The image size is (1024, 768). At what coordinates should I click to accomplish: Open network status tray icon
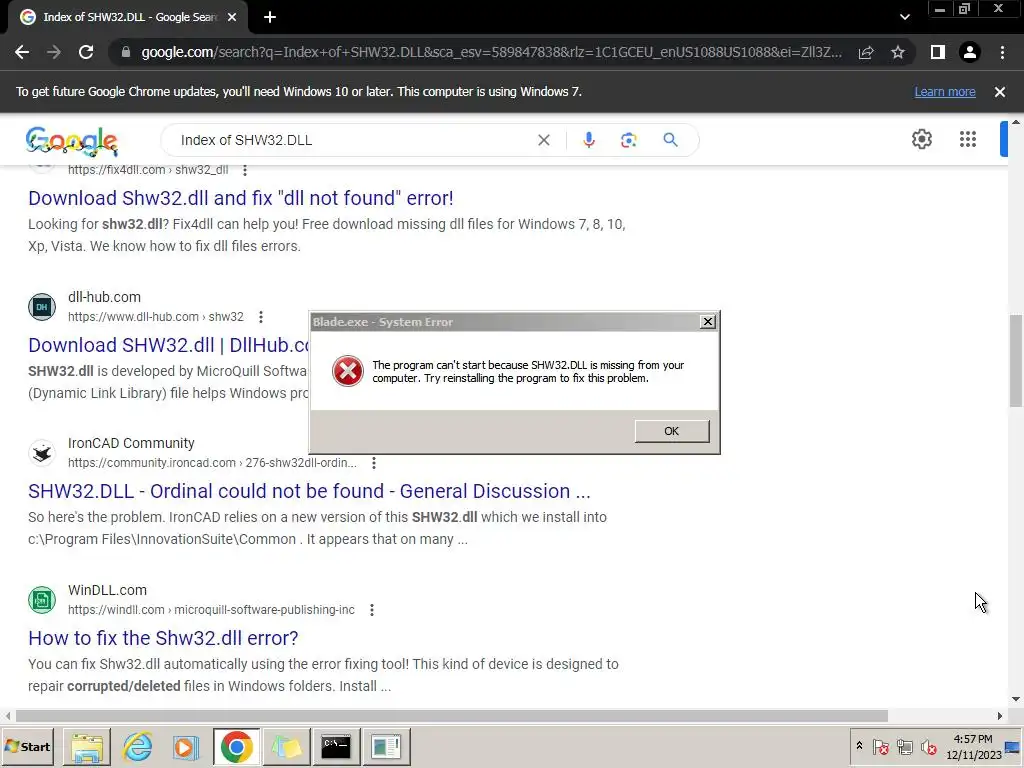coord(904,746)
